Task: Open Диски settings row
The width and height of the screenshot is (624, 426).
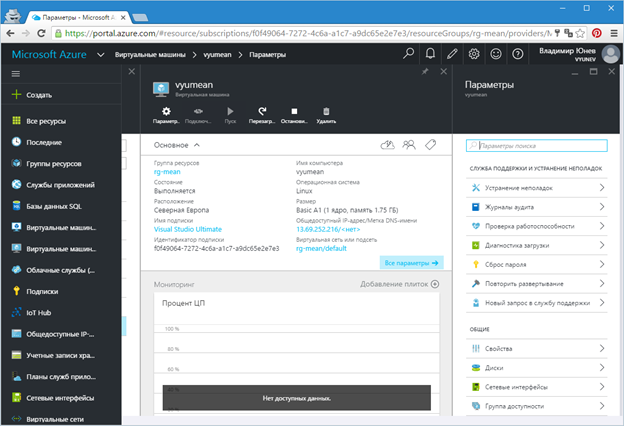Action: click(536, 367)
